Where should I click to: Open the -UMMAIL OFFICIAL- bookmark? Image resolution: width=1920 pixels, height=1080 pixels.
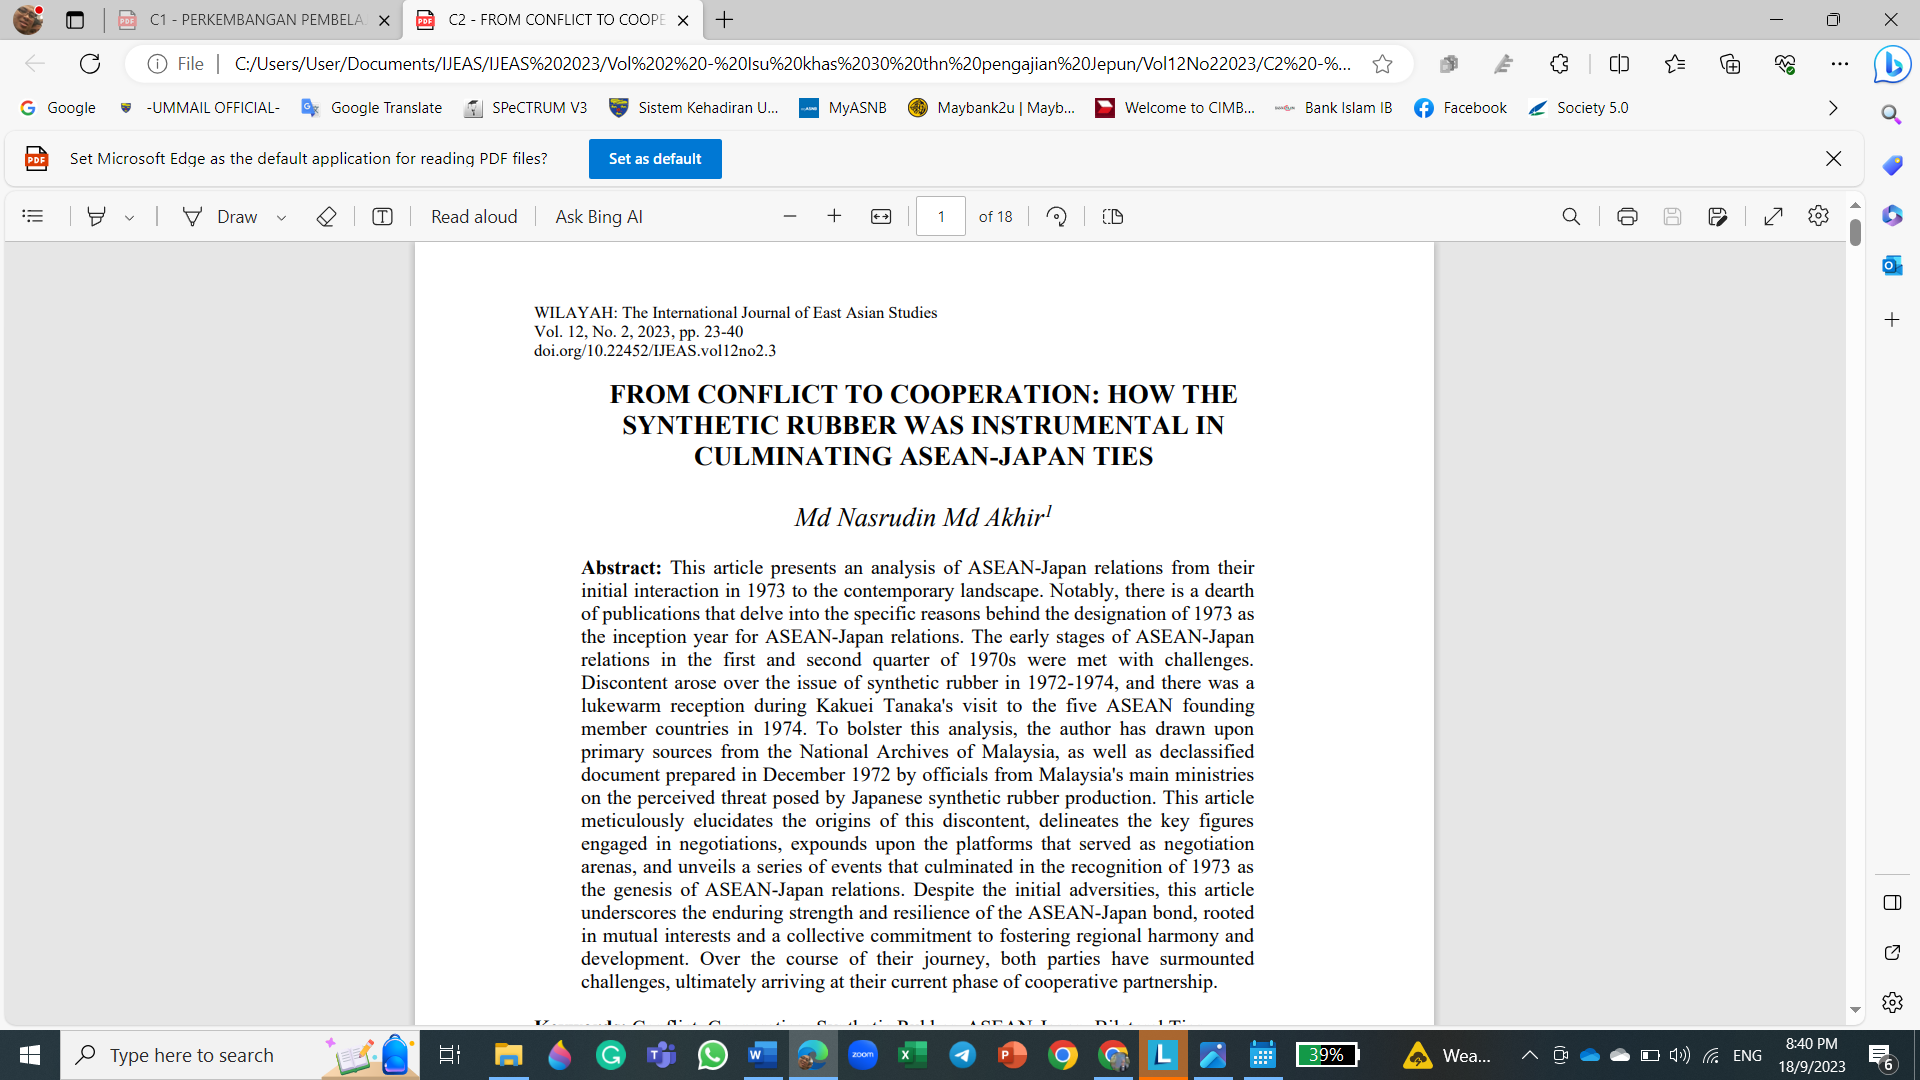click(x=199, y=108)
